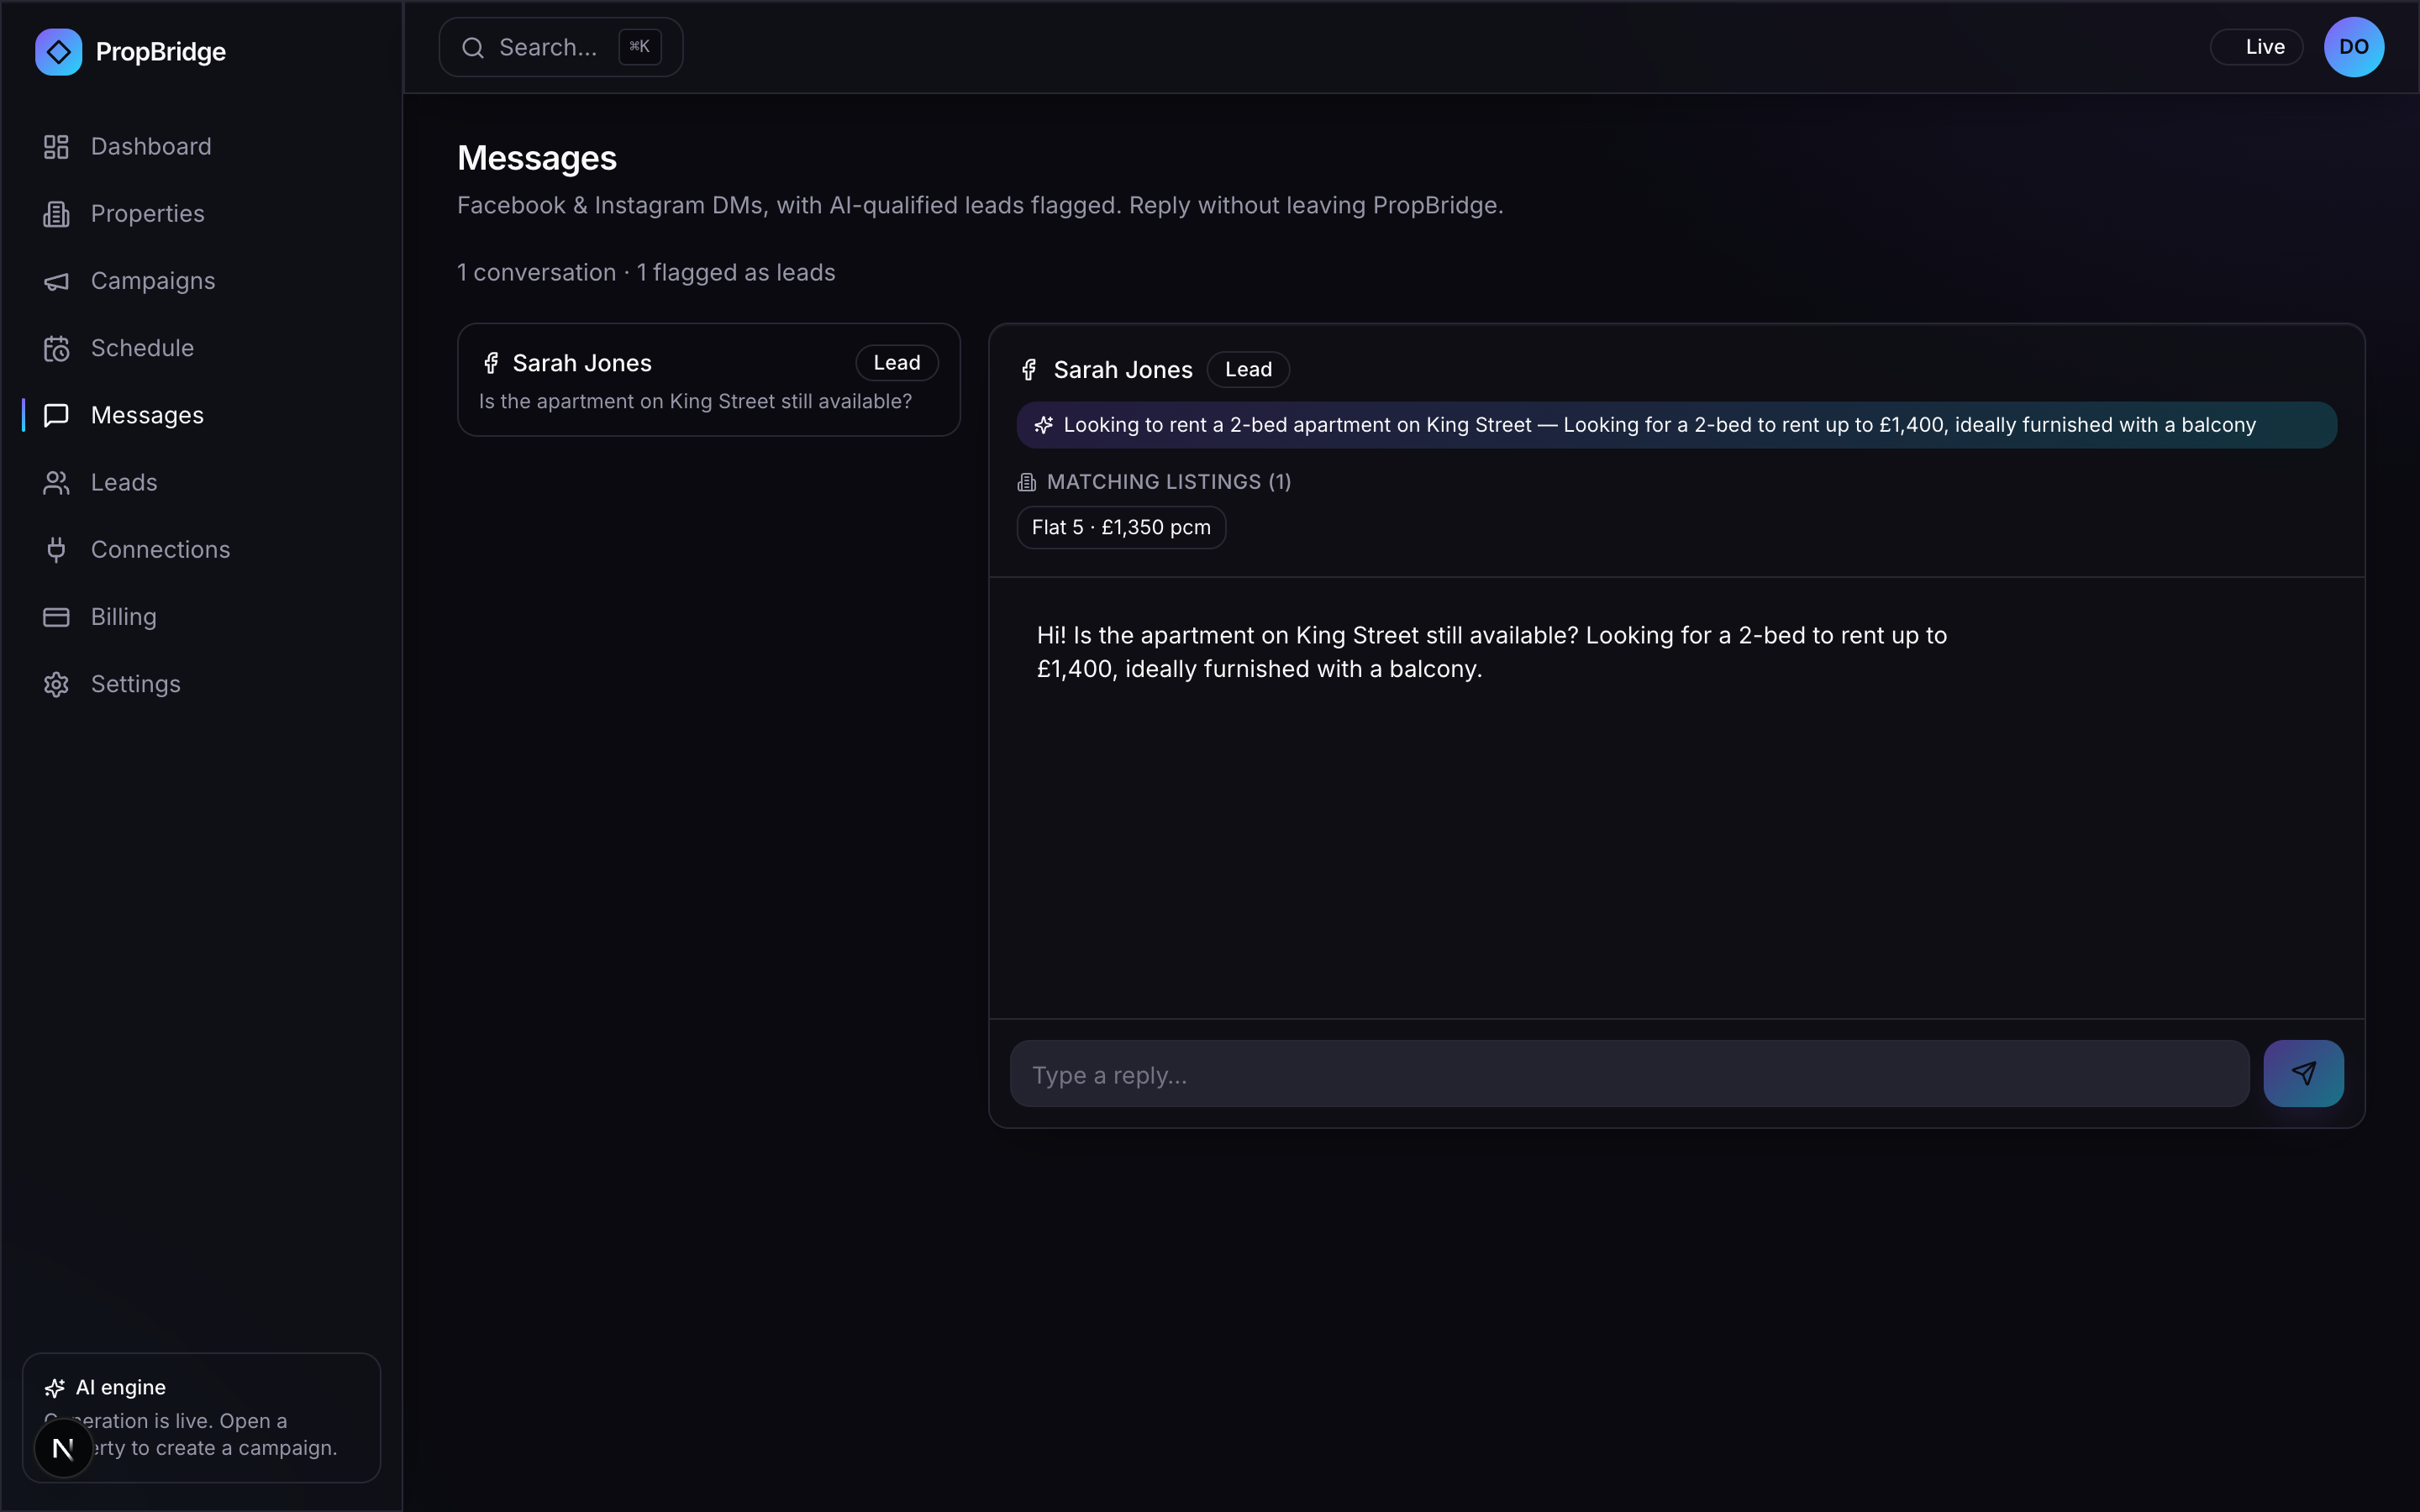Go to Billing
This screenshot has height=1512, width=2420.
201,617
